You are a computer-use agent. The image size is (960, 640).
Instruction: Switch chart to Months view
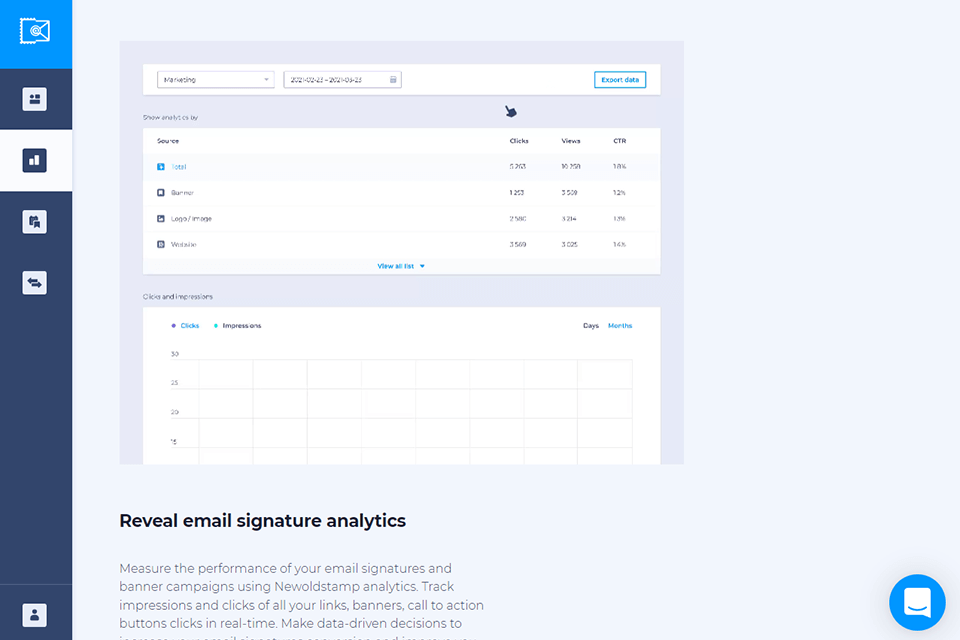(x=620, y=326)
